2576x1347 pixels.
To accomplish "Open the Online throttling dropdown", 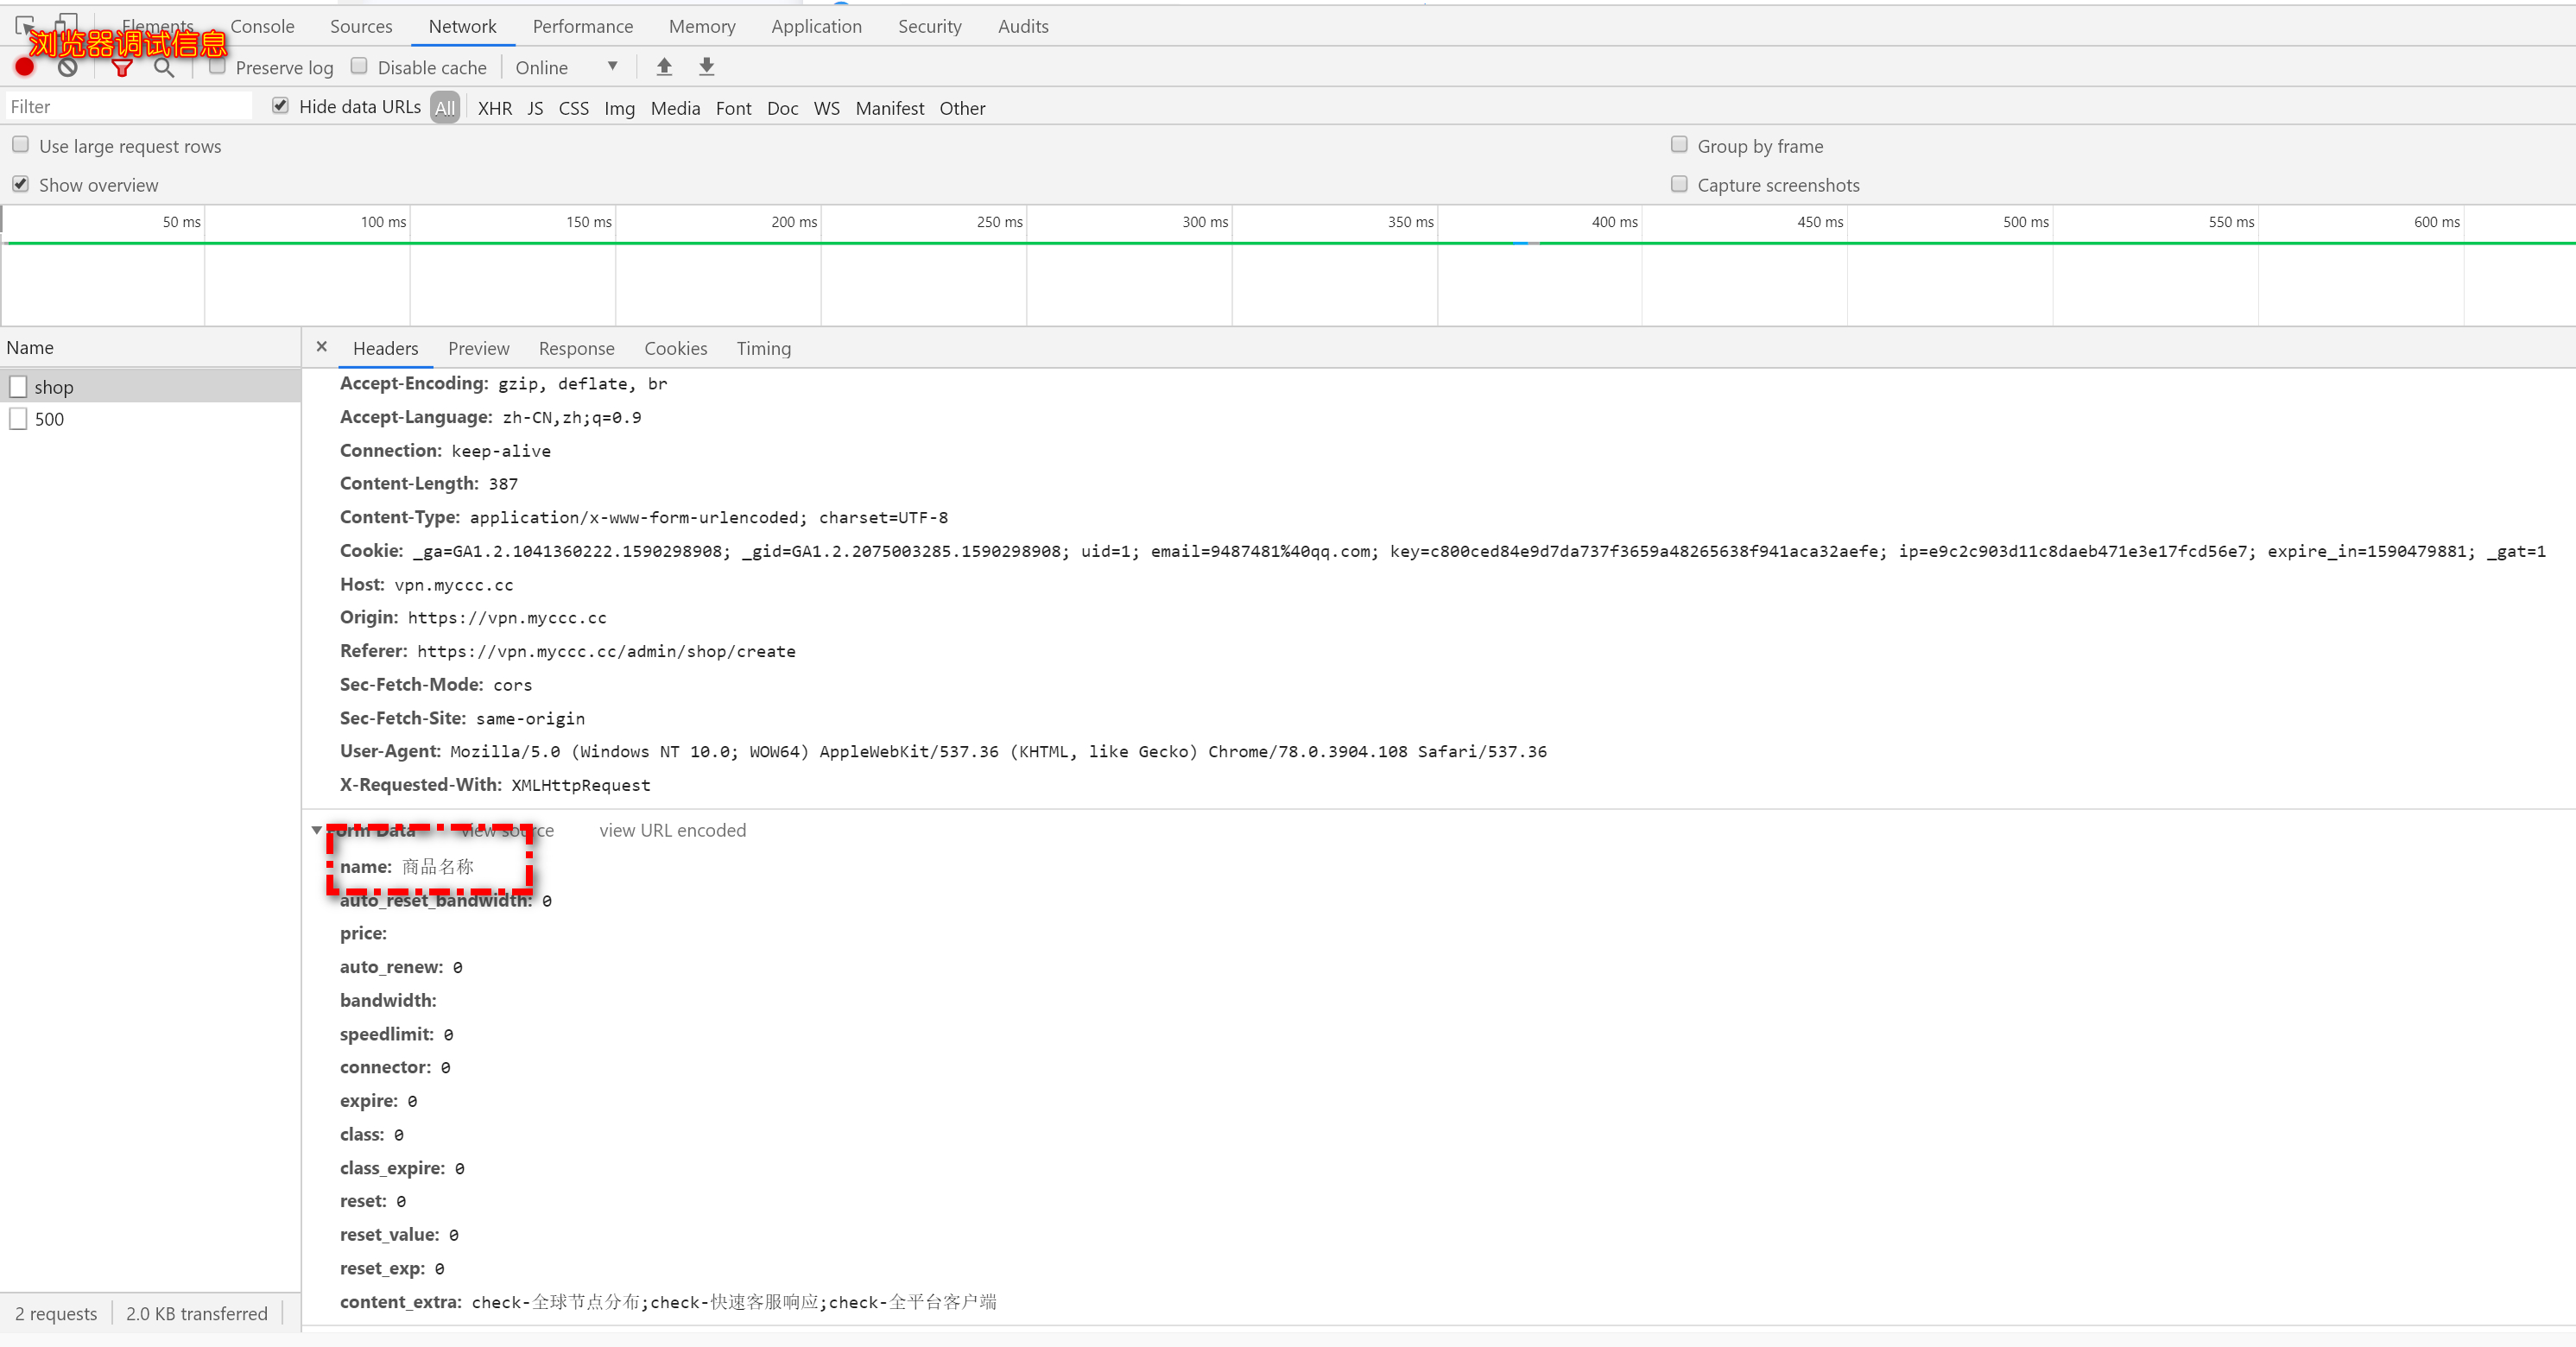I will pos(565,67).
